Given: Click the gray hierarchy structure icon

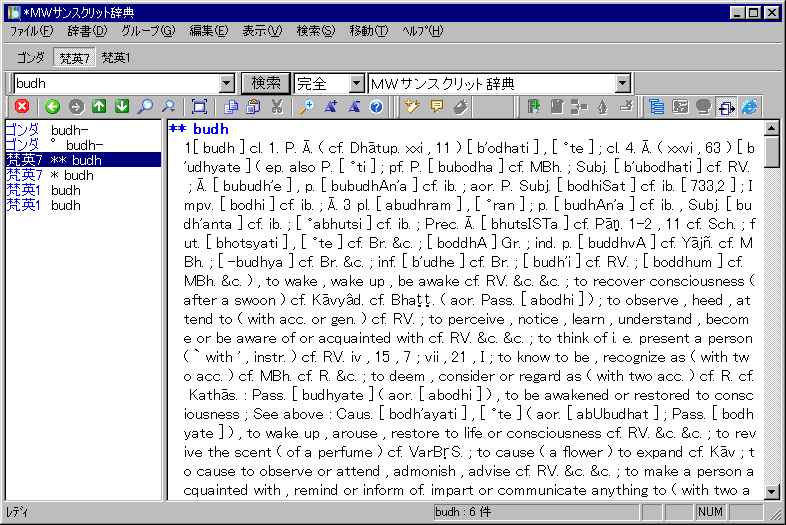Looking at the screenshot, I should point(579,106).
